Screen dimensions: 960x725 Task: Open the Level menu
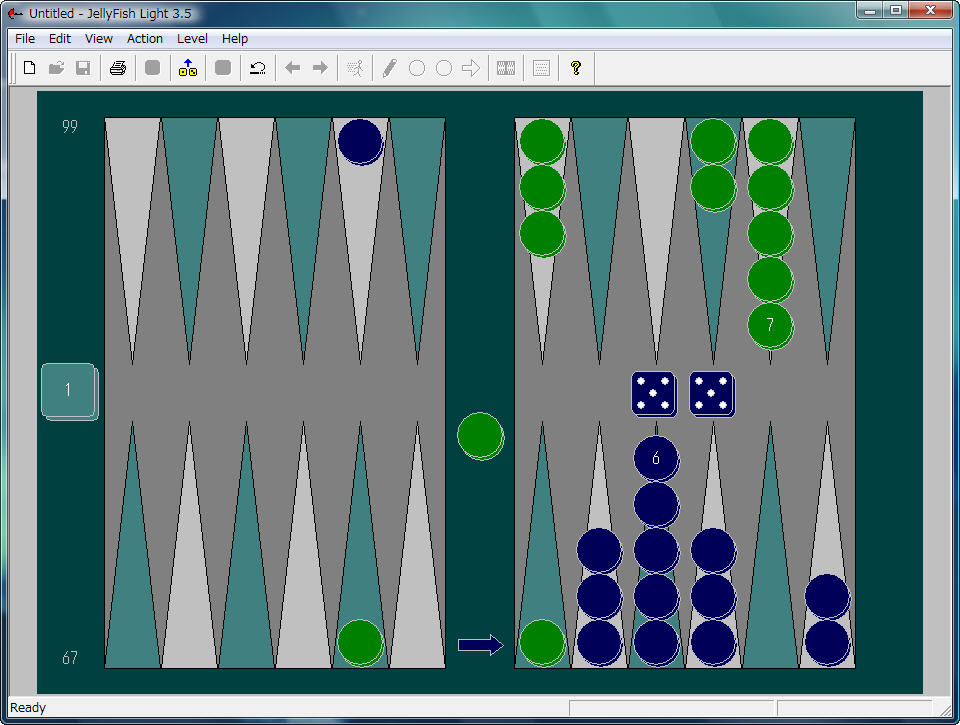[x=192, y=39]
